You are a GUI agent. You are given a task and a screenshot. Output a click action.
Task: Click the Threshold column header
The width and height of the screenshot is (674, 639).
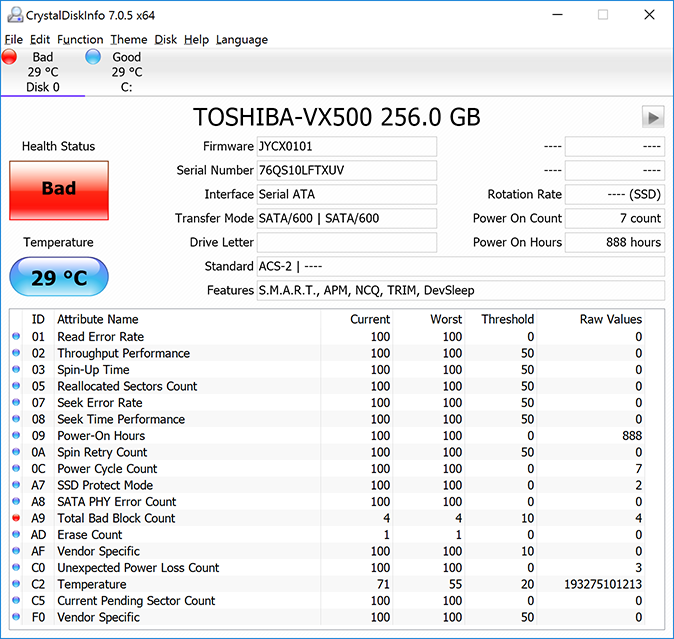click(508, 319)
